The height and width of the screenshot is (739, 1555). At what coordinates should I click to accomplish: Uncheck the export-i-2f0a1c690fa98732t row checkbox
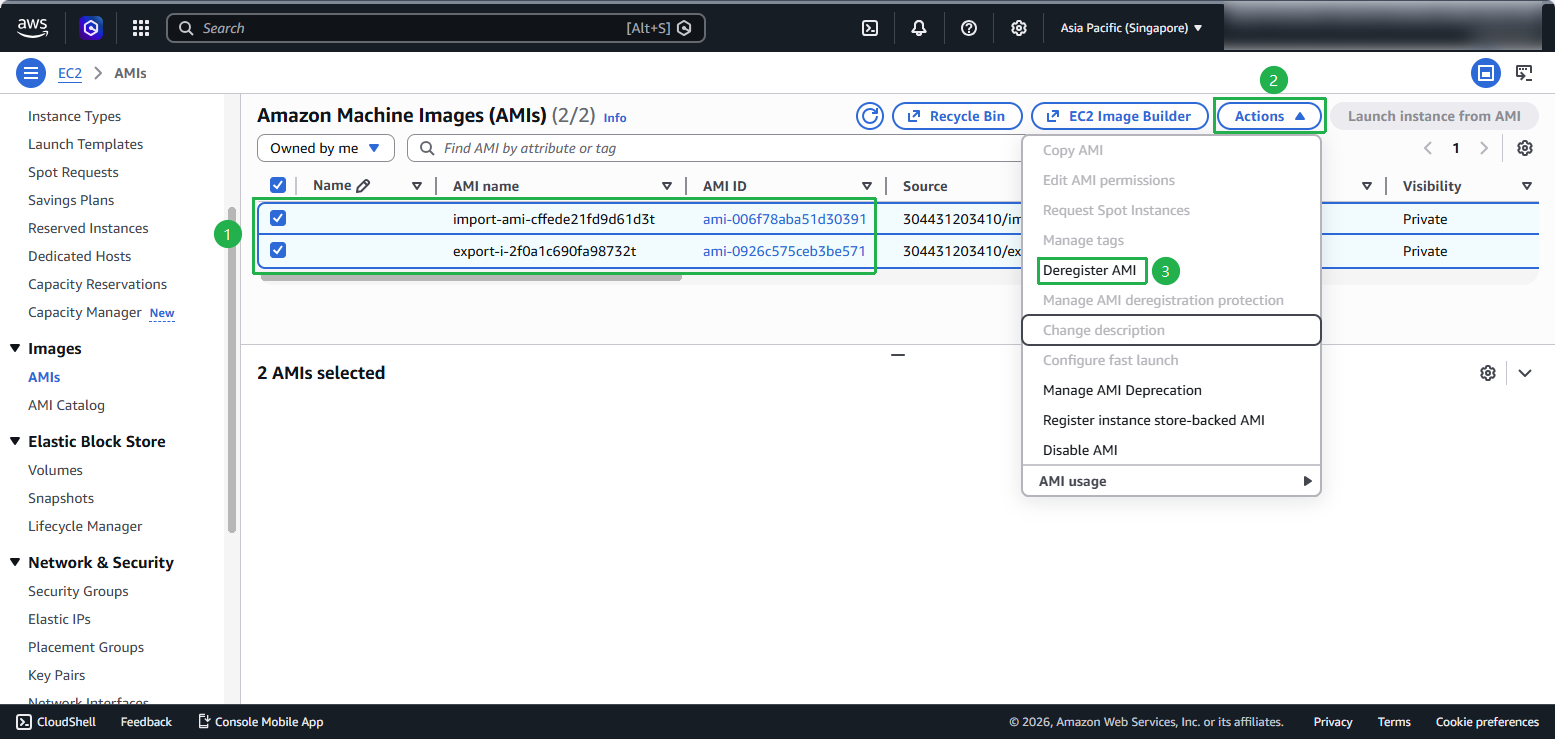point(278,250)
